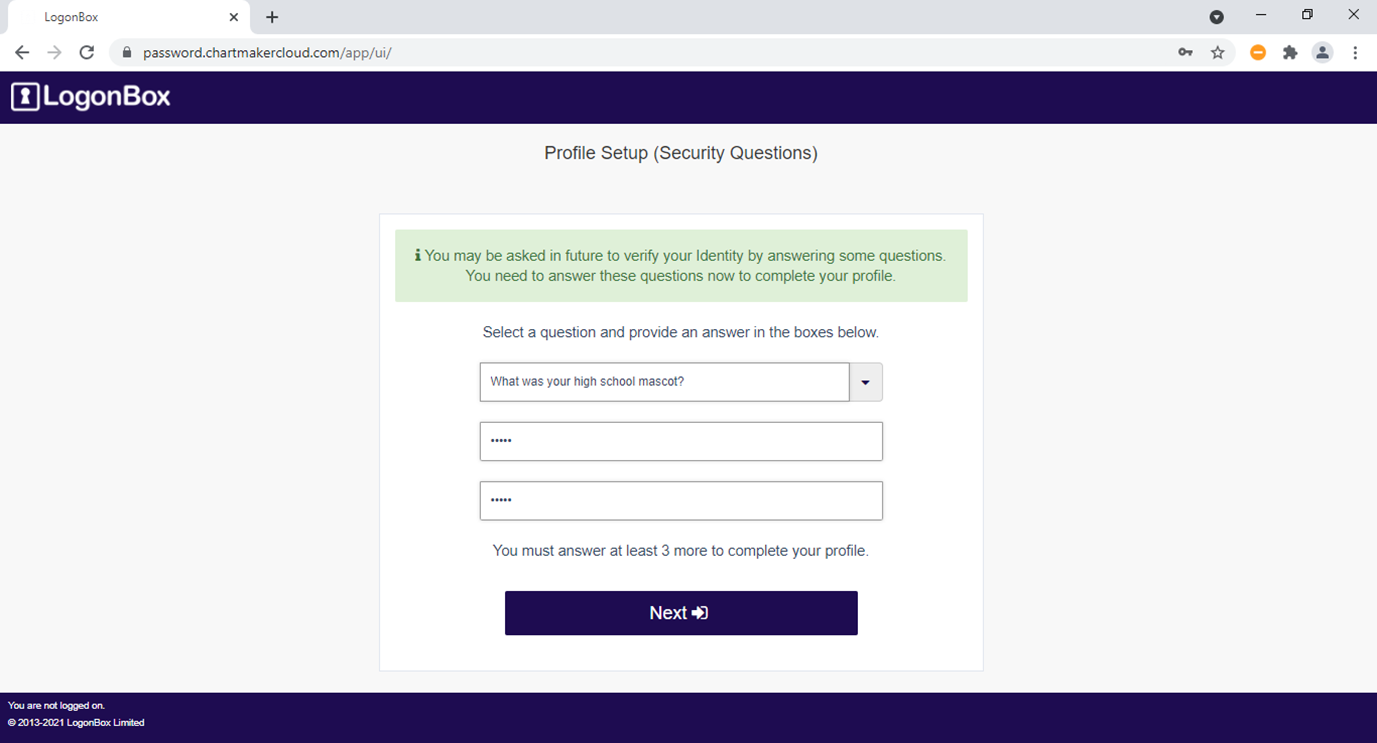Click the orange extension icon
The width and height of the screenshot is (1377, 743).
point(1258,53)
